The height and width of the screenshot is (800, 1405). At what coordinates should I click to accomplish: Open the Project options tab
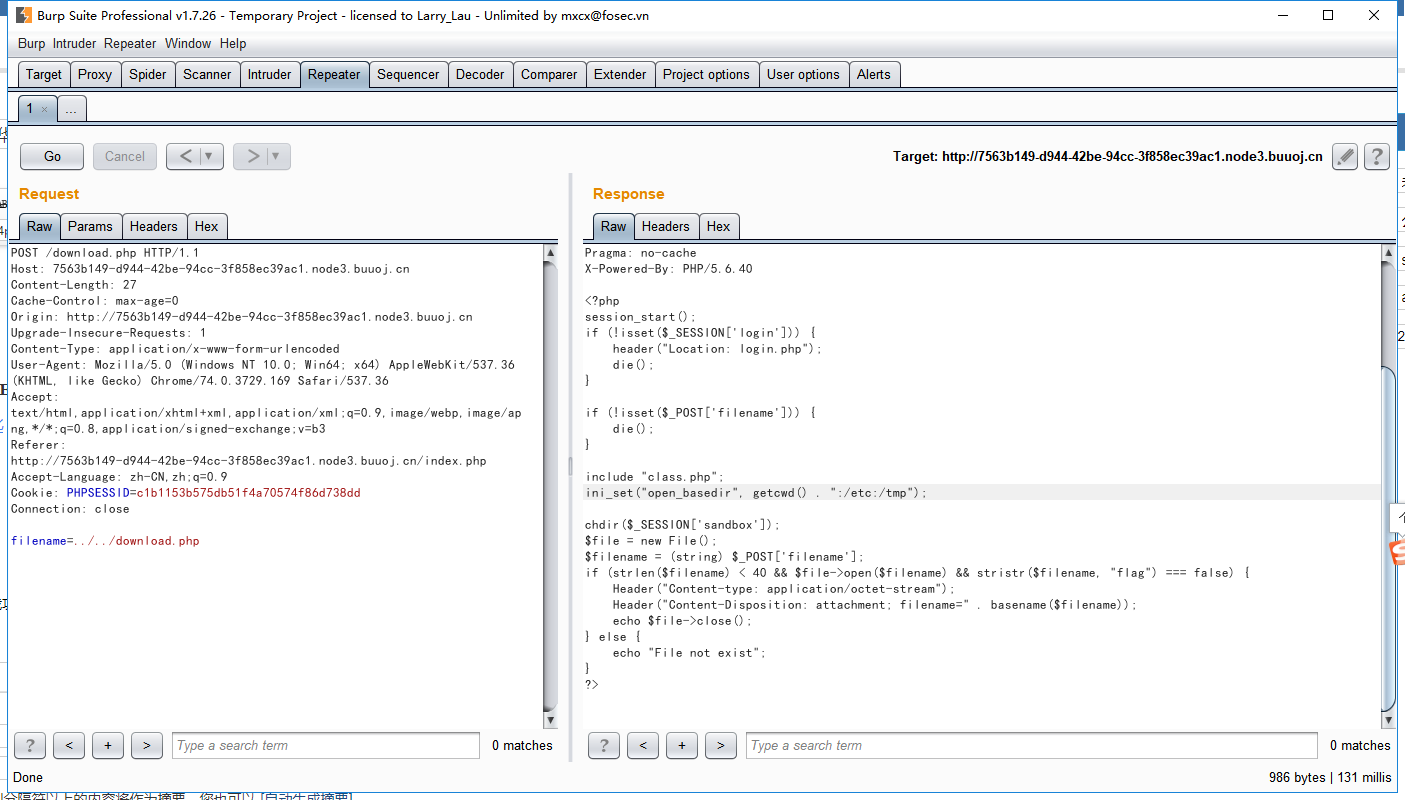(706, 74)
